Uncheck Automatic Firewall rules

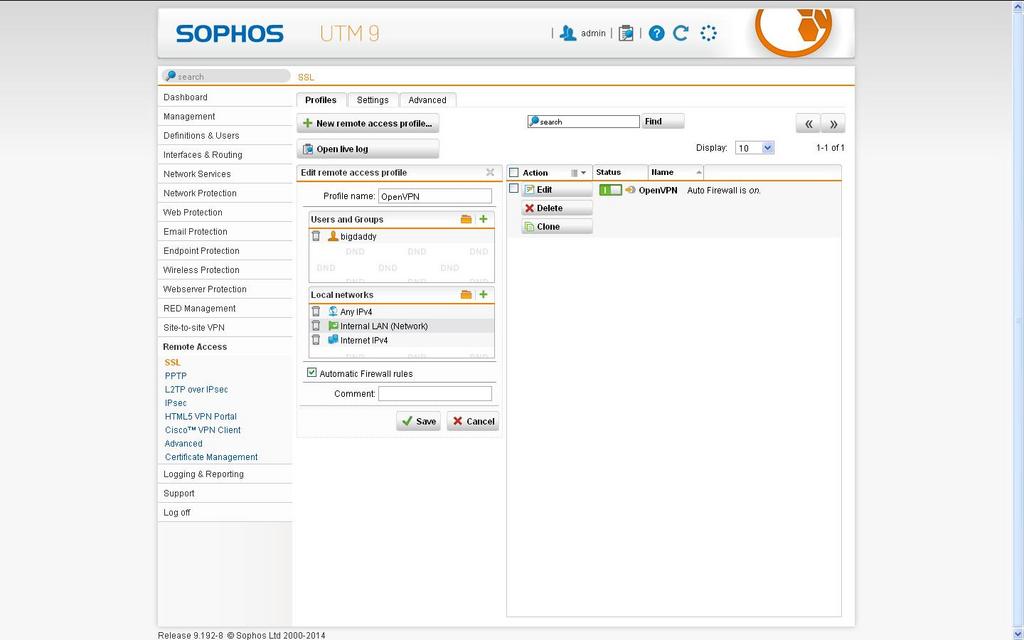(x=312, y=373)
